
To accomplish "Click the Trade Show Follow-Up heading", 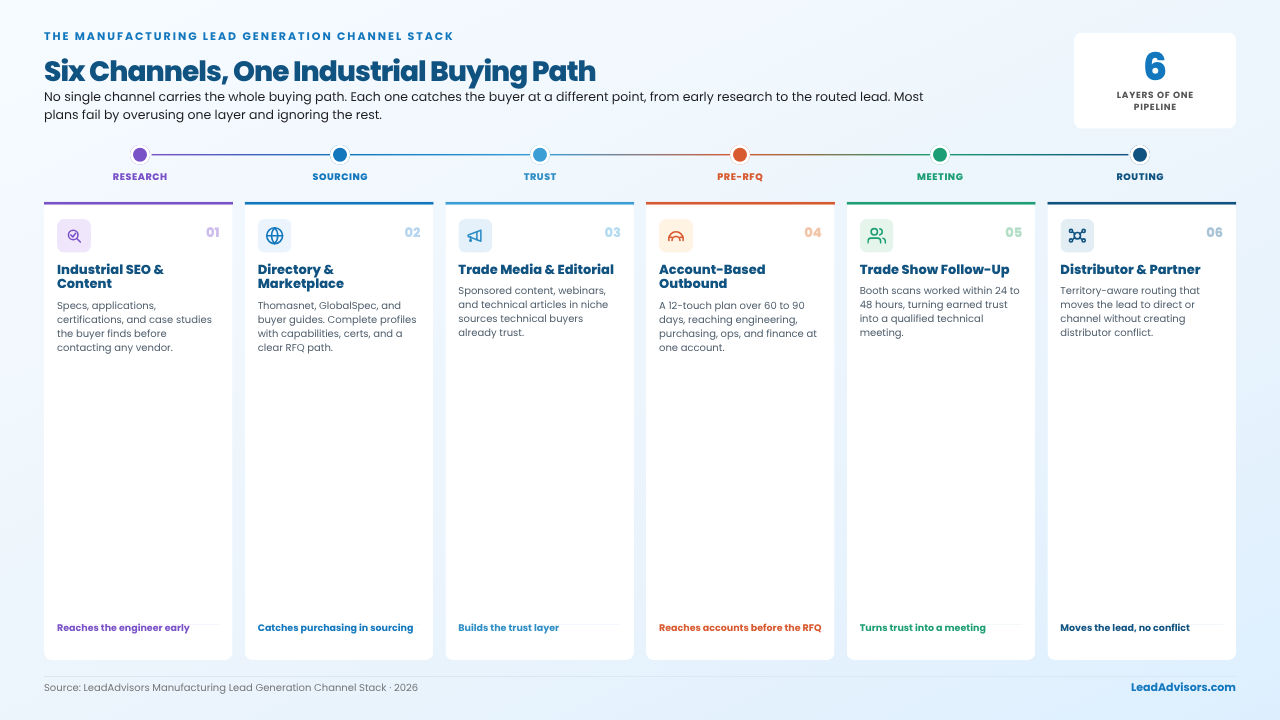I will [935, 269].
